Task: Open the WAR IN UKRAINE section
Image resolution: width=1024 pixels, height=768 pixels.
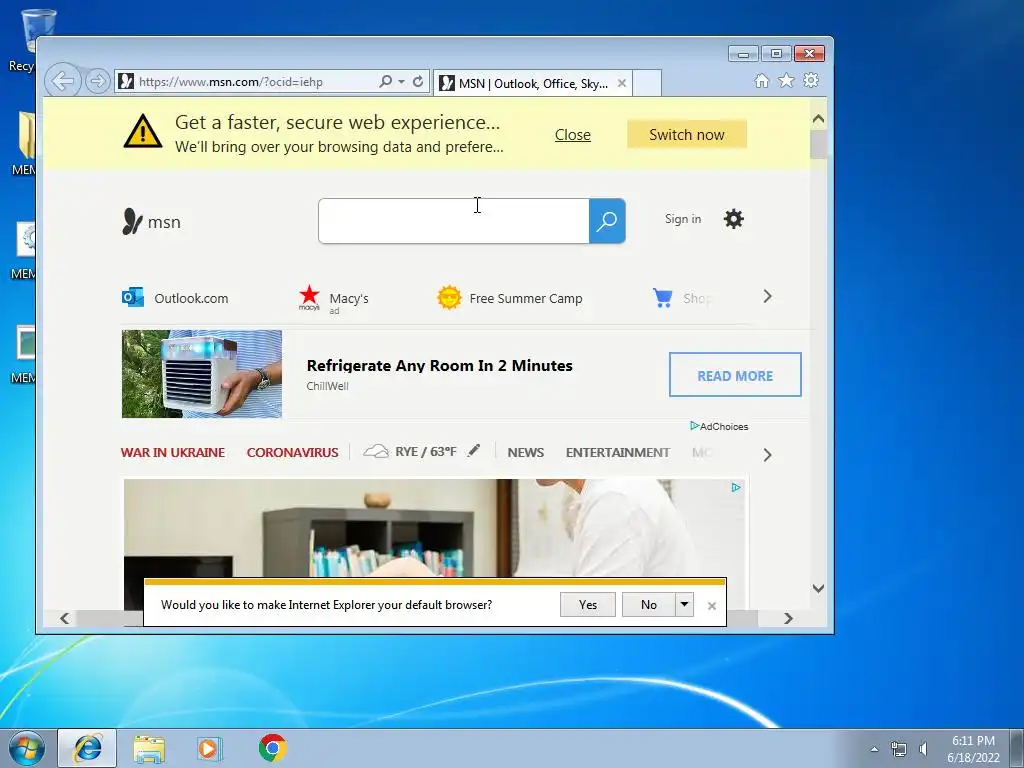Action: (173, 453)
